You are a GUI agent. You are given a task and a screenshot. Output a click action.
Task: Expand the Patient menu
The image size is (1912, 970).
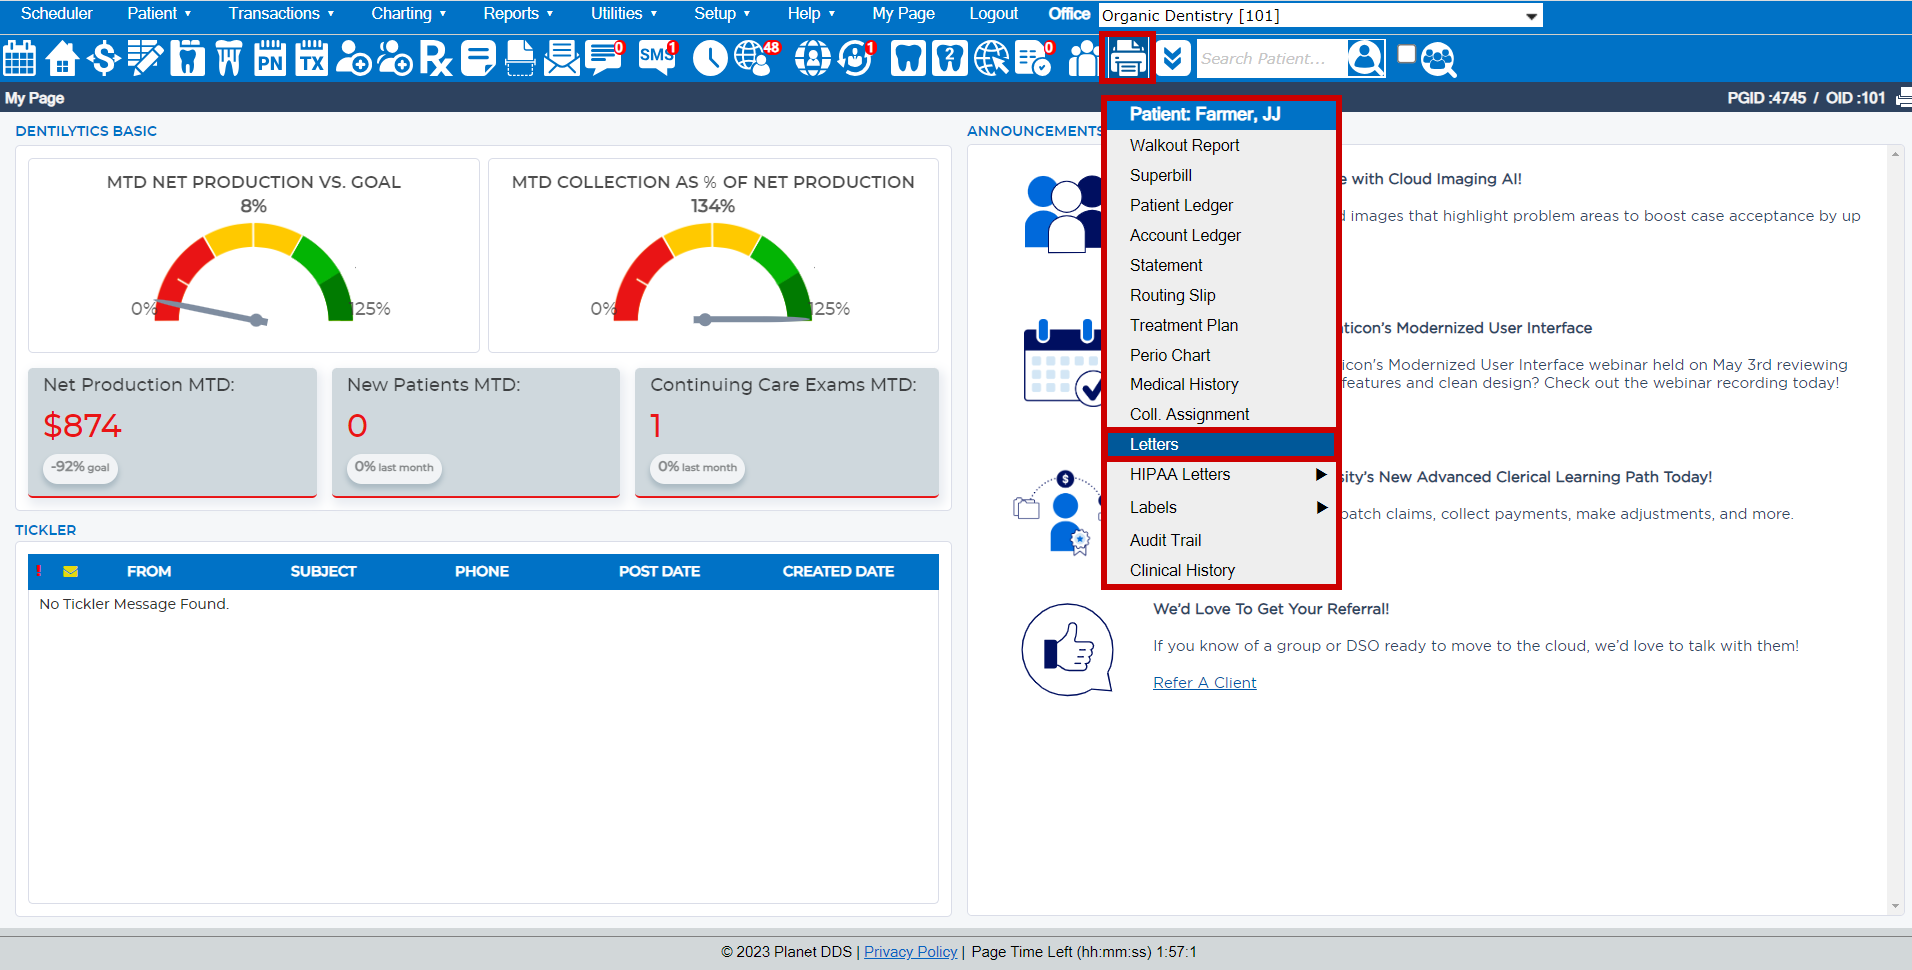[159, 13]
